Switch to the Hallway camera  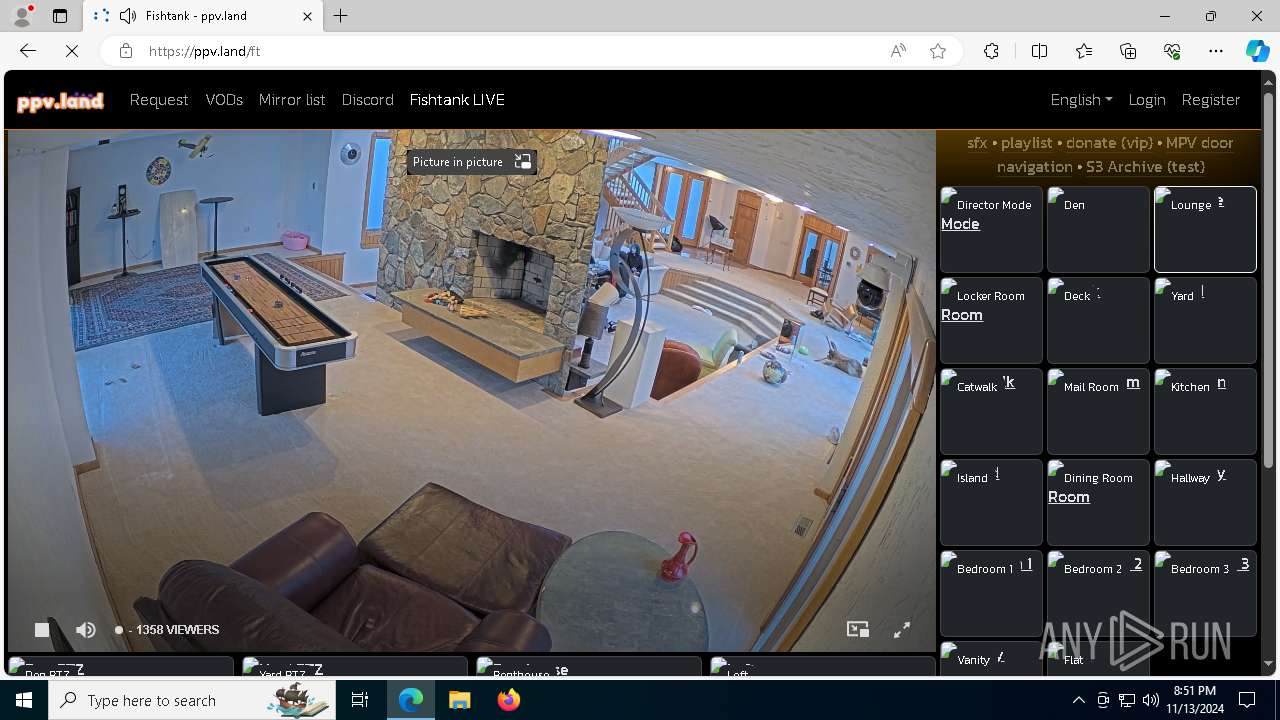(x=1205, y=502)
